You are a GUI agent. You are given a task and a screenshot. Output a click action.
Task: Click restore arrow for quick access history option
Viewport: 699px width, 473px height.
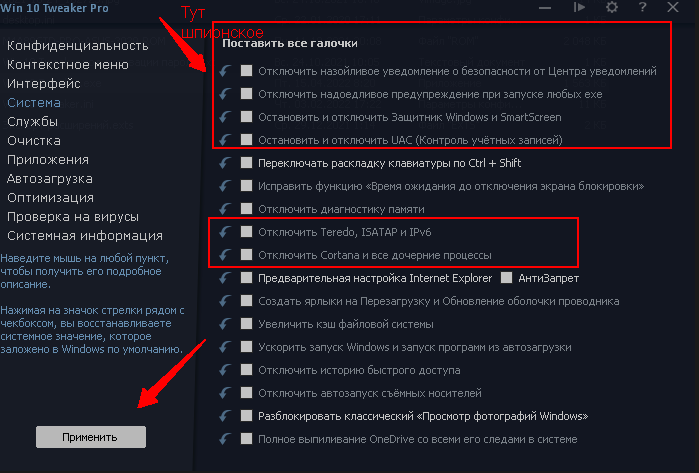(226, 370)
